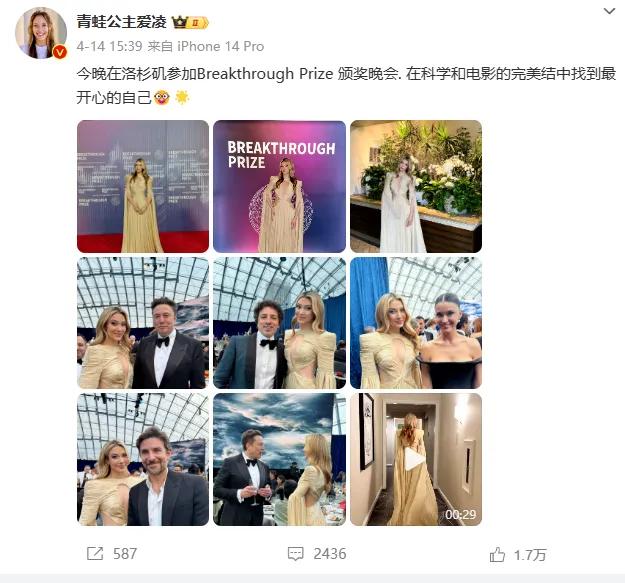
Task: Play the 00:29 hallway video
Action: pyautogui.click(x=416, y=459)
